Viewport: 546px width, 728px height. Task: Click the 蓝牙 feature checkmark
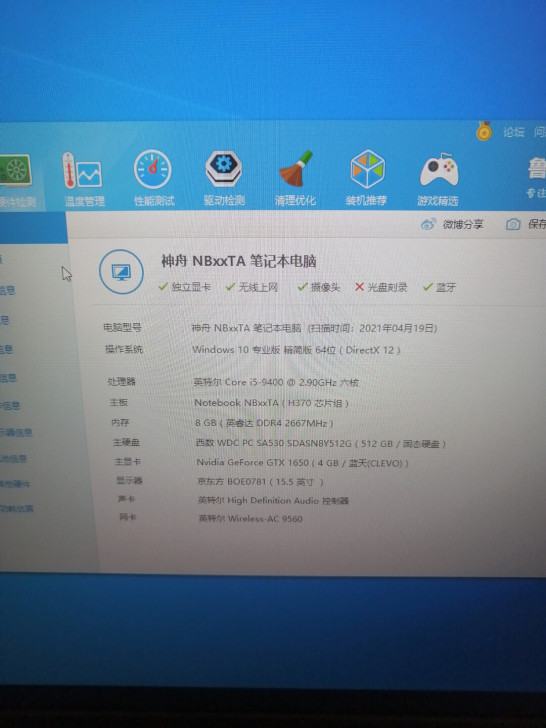tap(428, 287)
